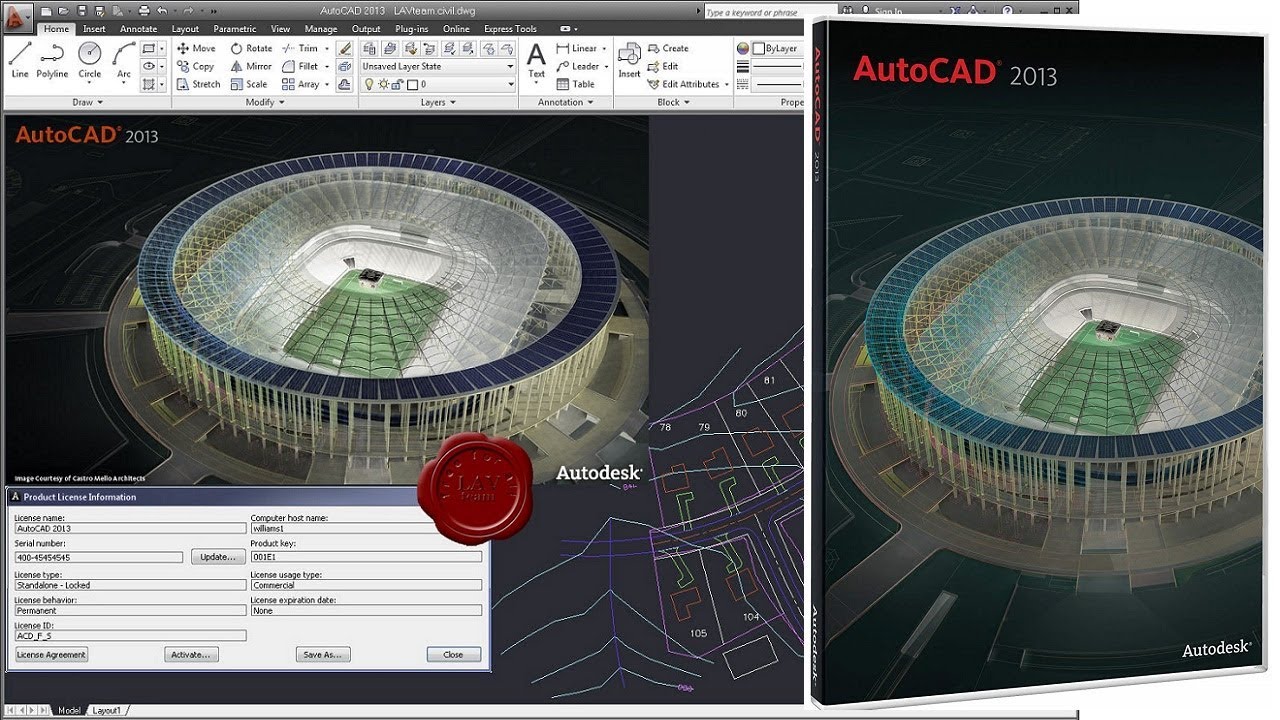
Task: Toggle the layer light bulb visibility
Action: [x=369, y=84]
